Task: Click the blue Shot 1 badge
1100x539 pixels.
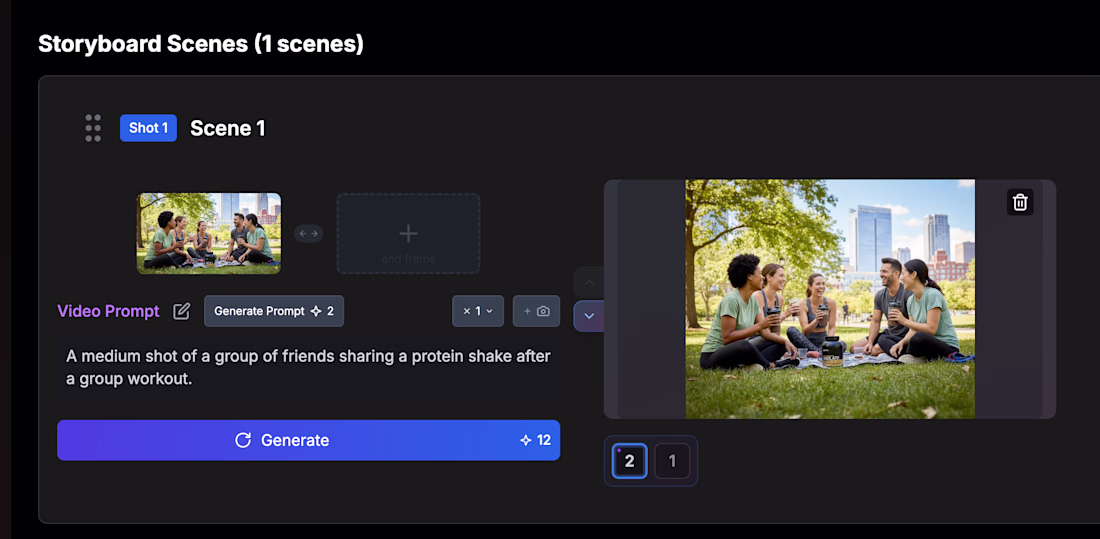Action: click(148, 128)
